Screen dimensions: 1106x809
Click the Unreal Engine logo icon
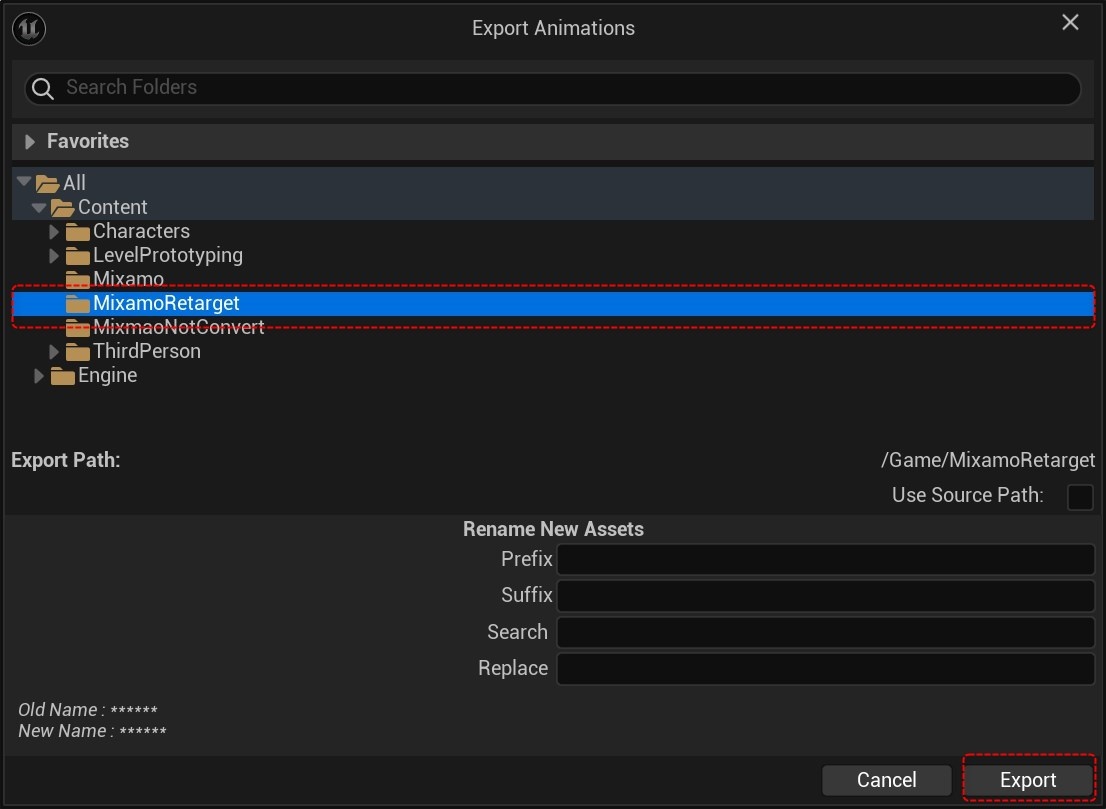coord(29,28)
